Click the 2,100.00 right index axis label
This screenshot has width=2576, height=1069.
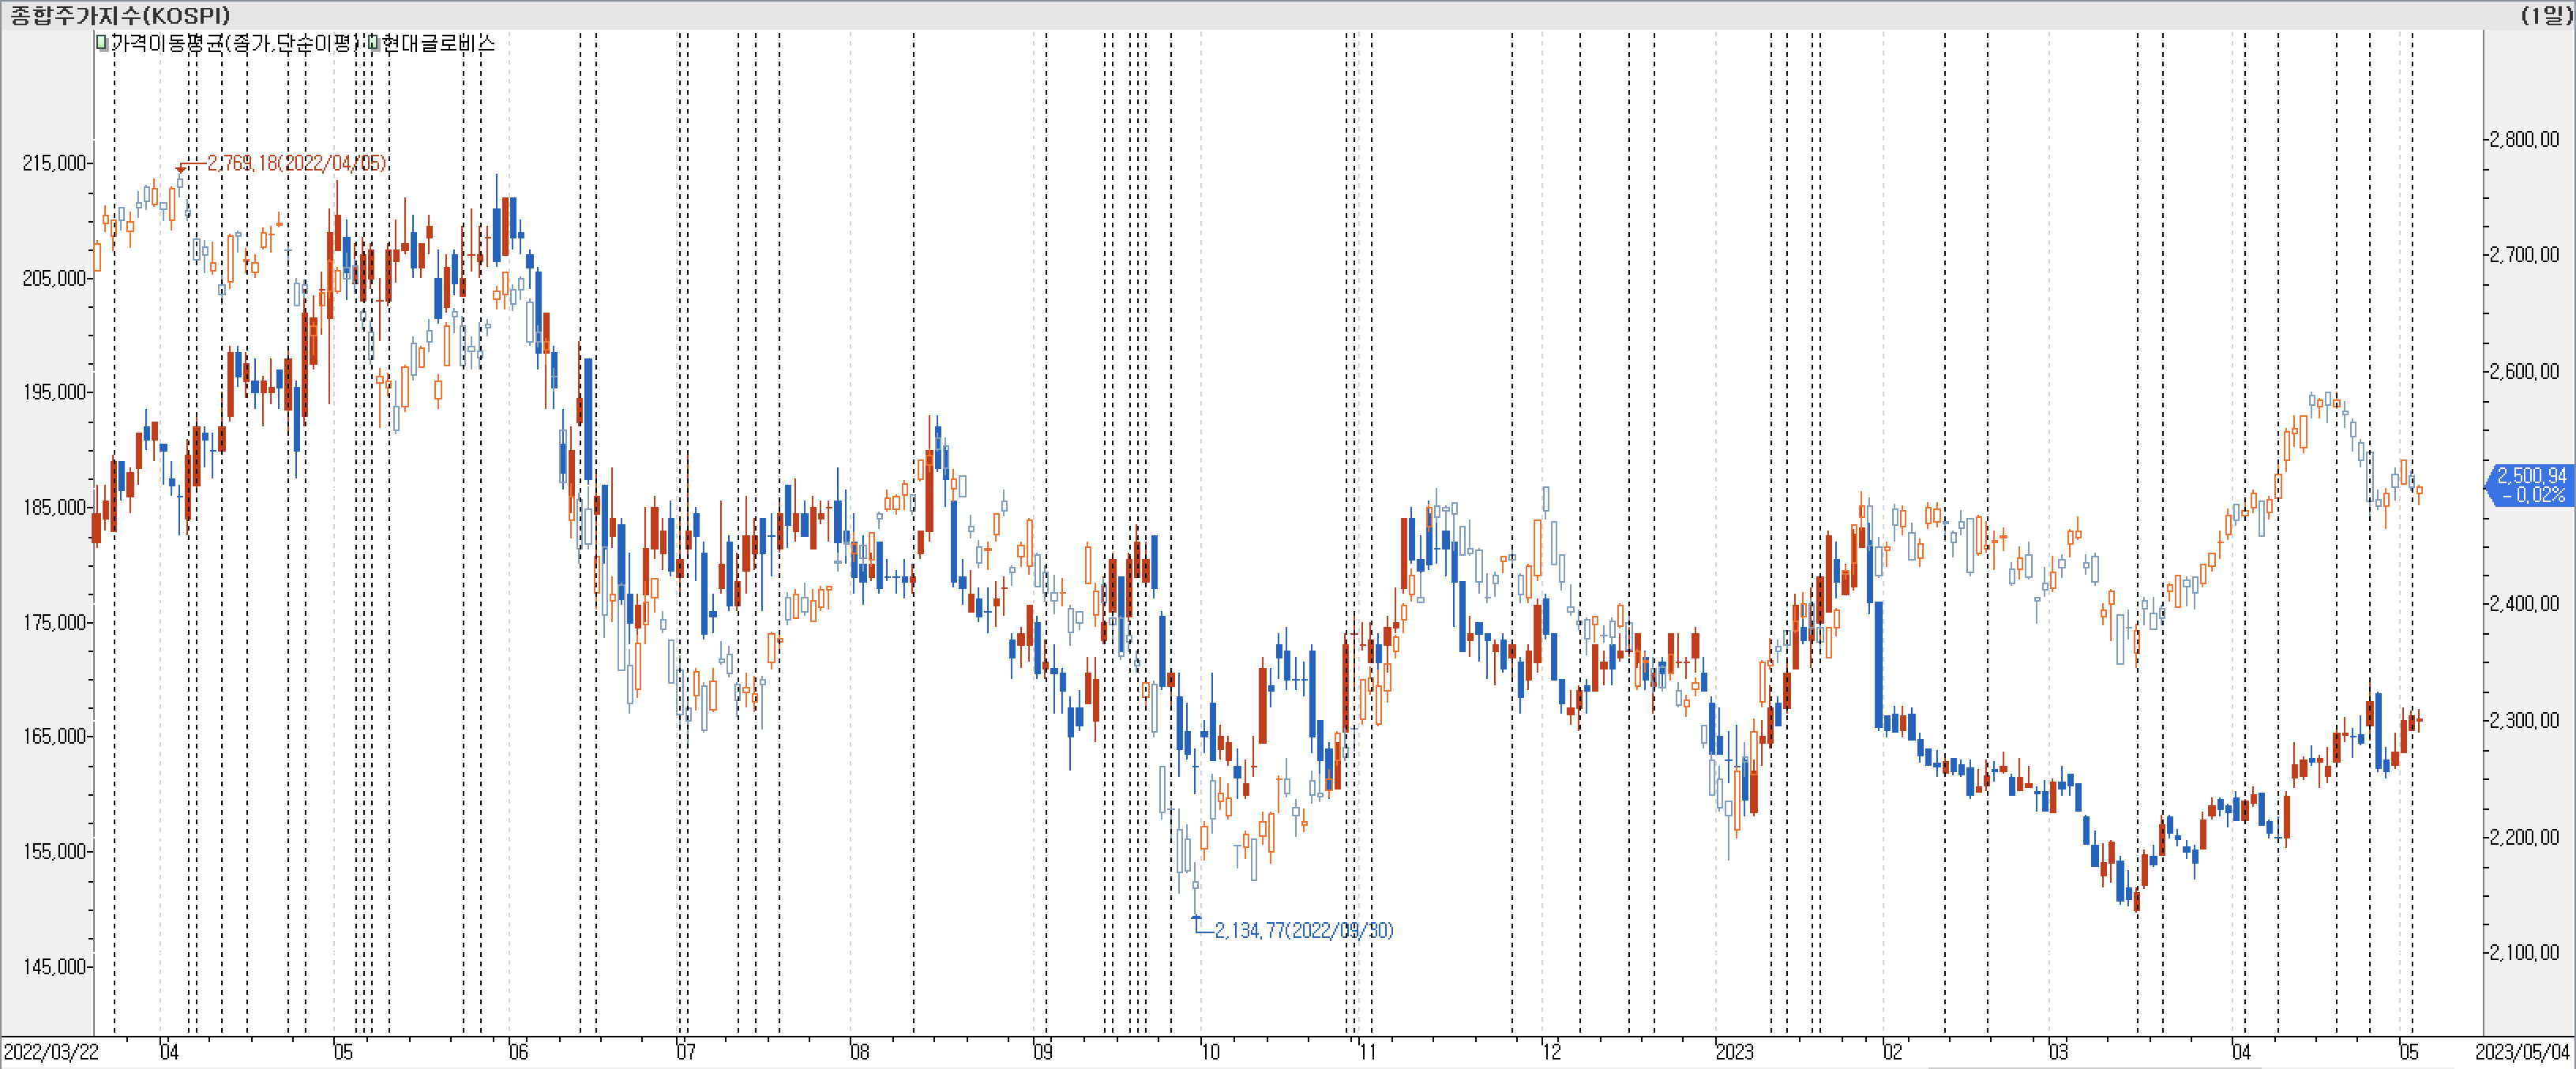(2524, 953)
